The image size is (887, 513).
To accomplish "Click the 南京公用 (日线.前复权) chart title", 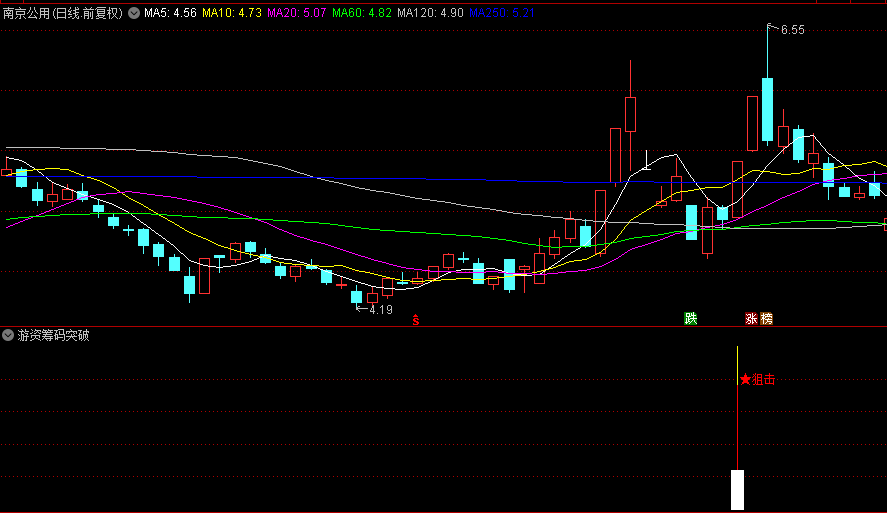I will click(x=62, y=12).
